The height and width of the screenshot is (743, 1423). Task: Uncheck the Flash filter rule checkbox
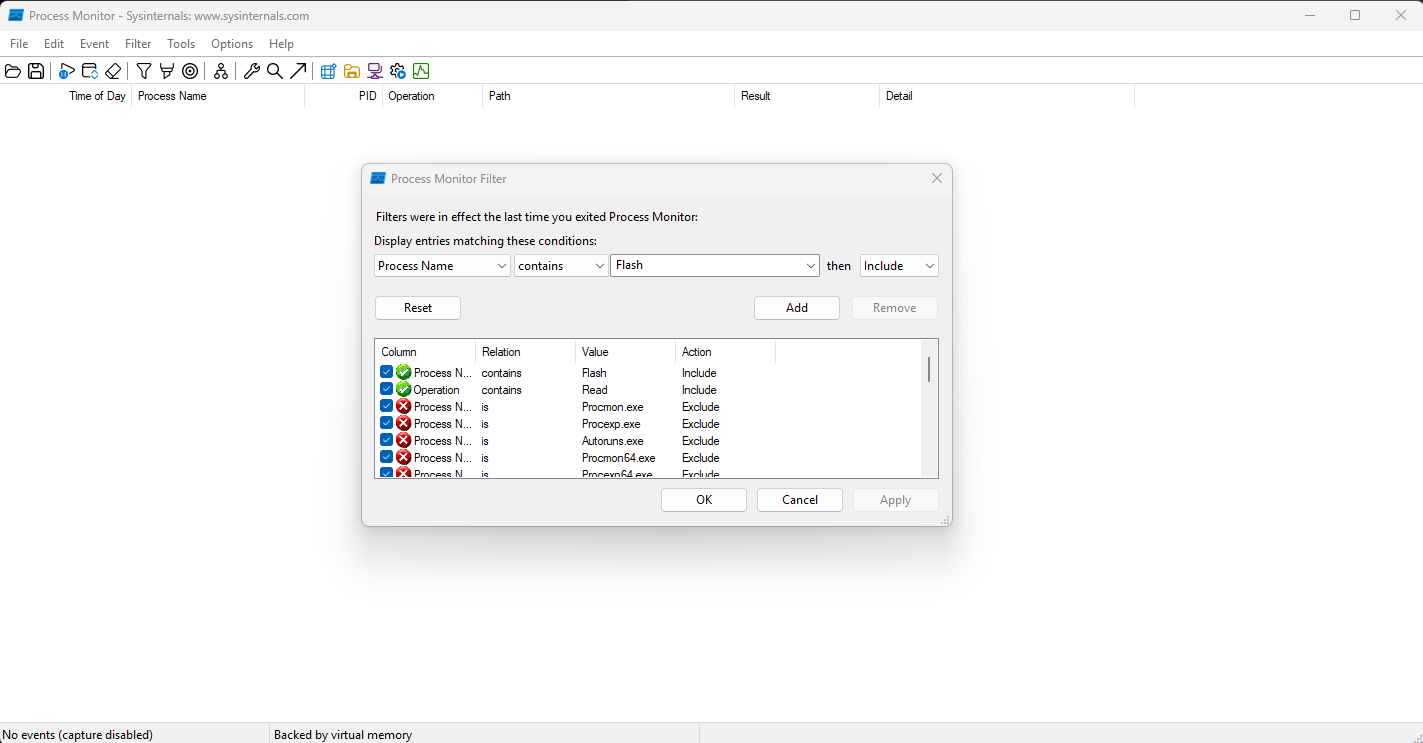pos(387,372)
